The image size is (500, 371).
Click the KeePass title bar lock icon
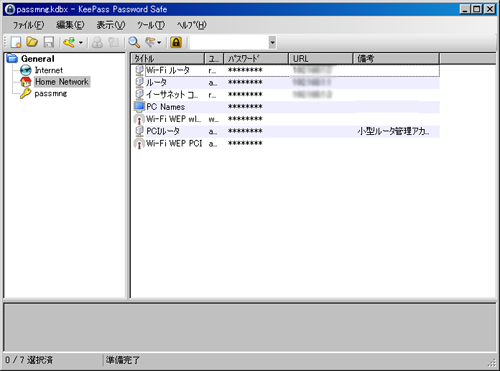tap(10, 9)
